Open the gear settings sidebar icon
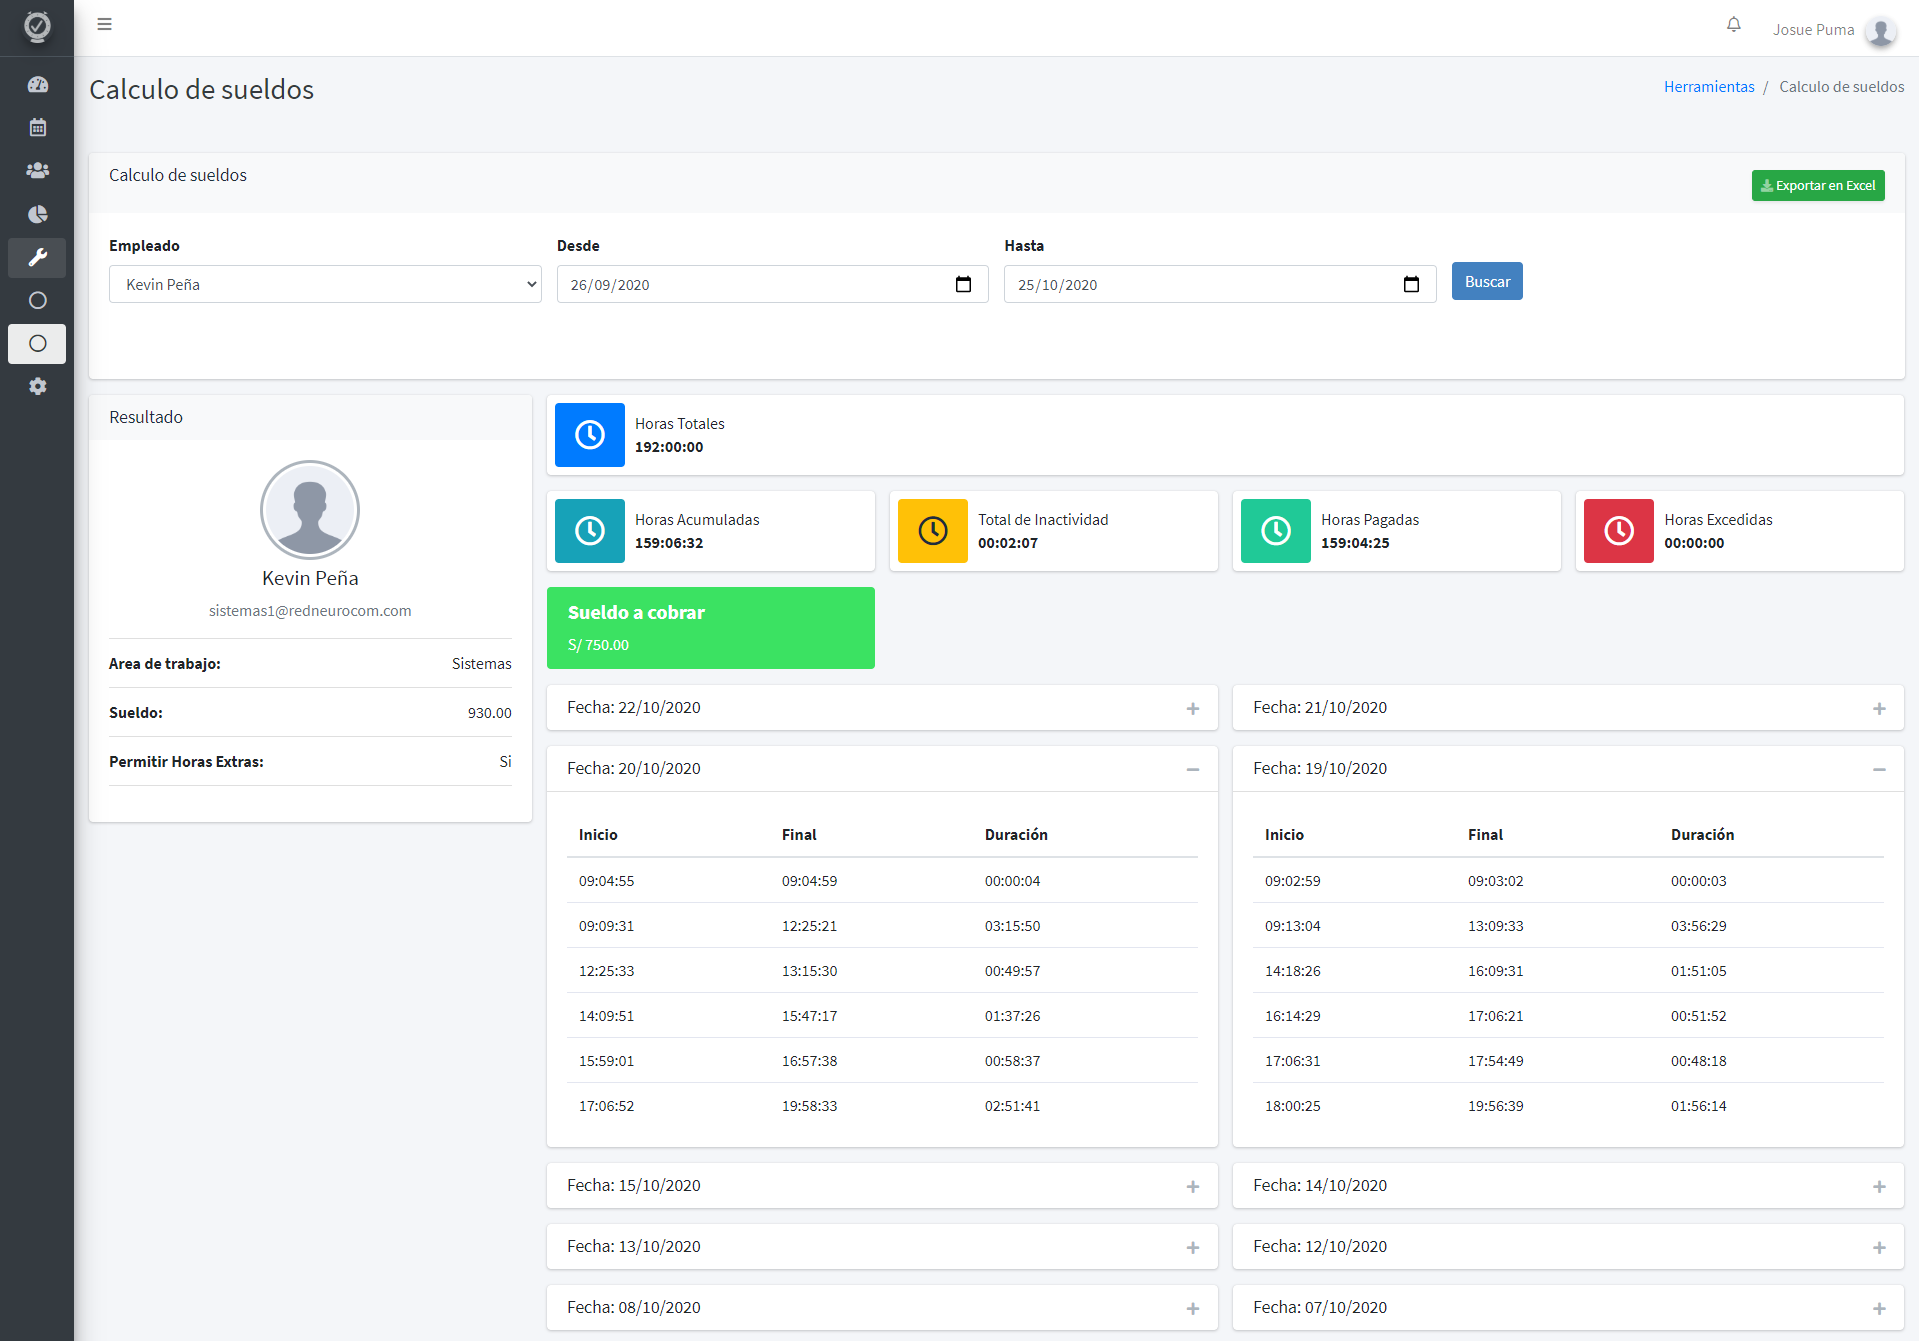Image resolution: width=1919 pixels, height=1341 pixels. pyautogui.click(x=37, y=386)
